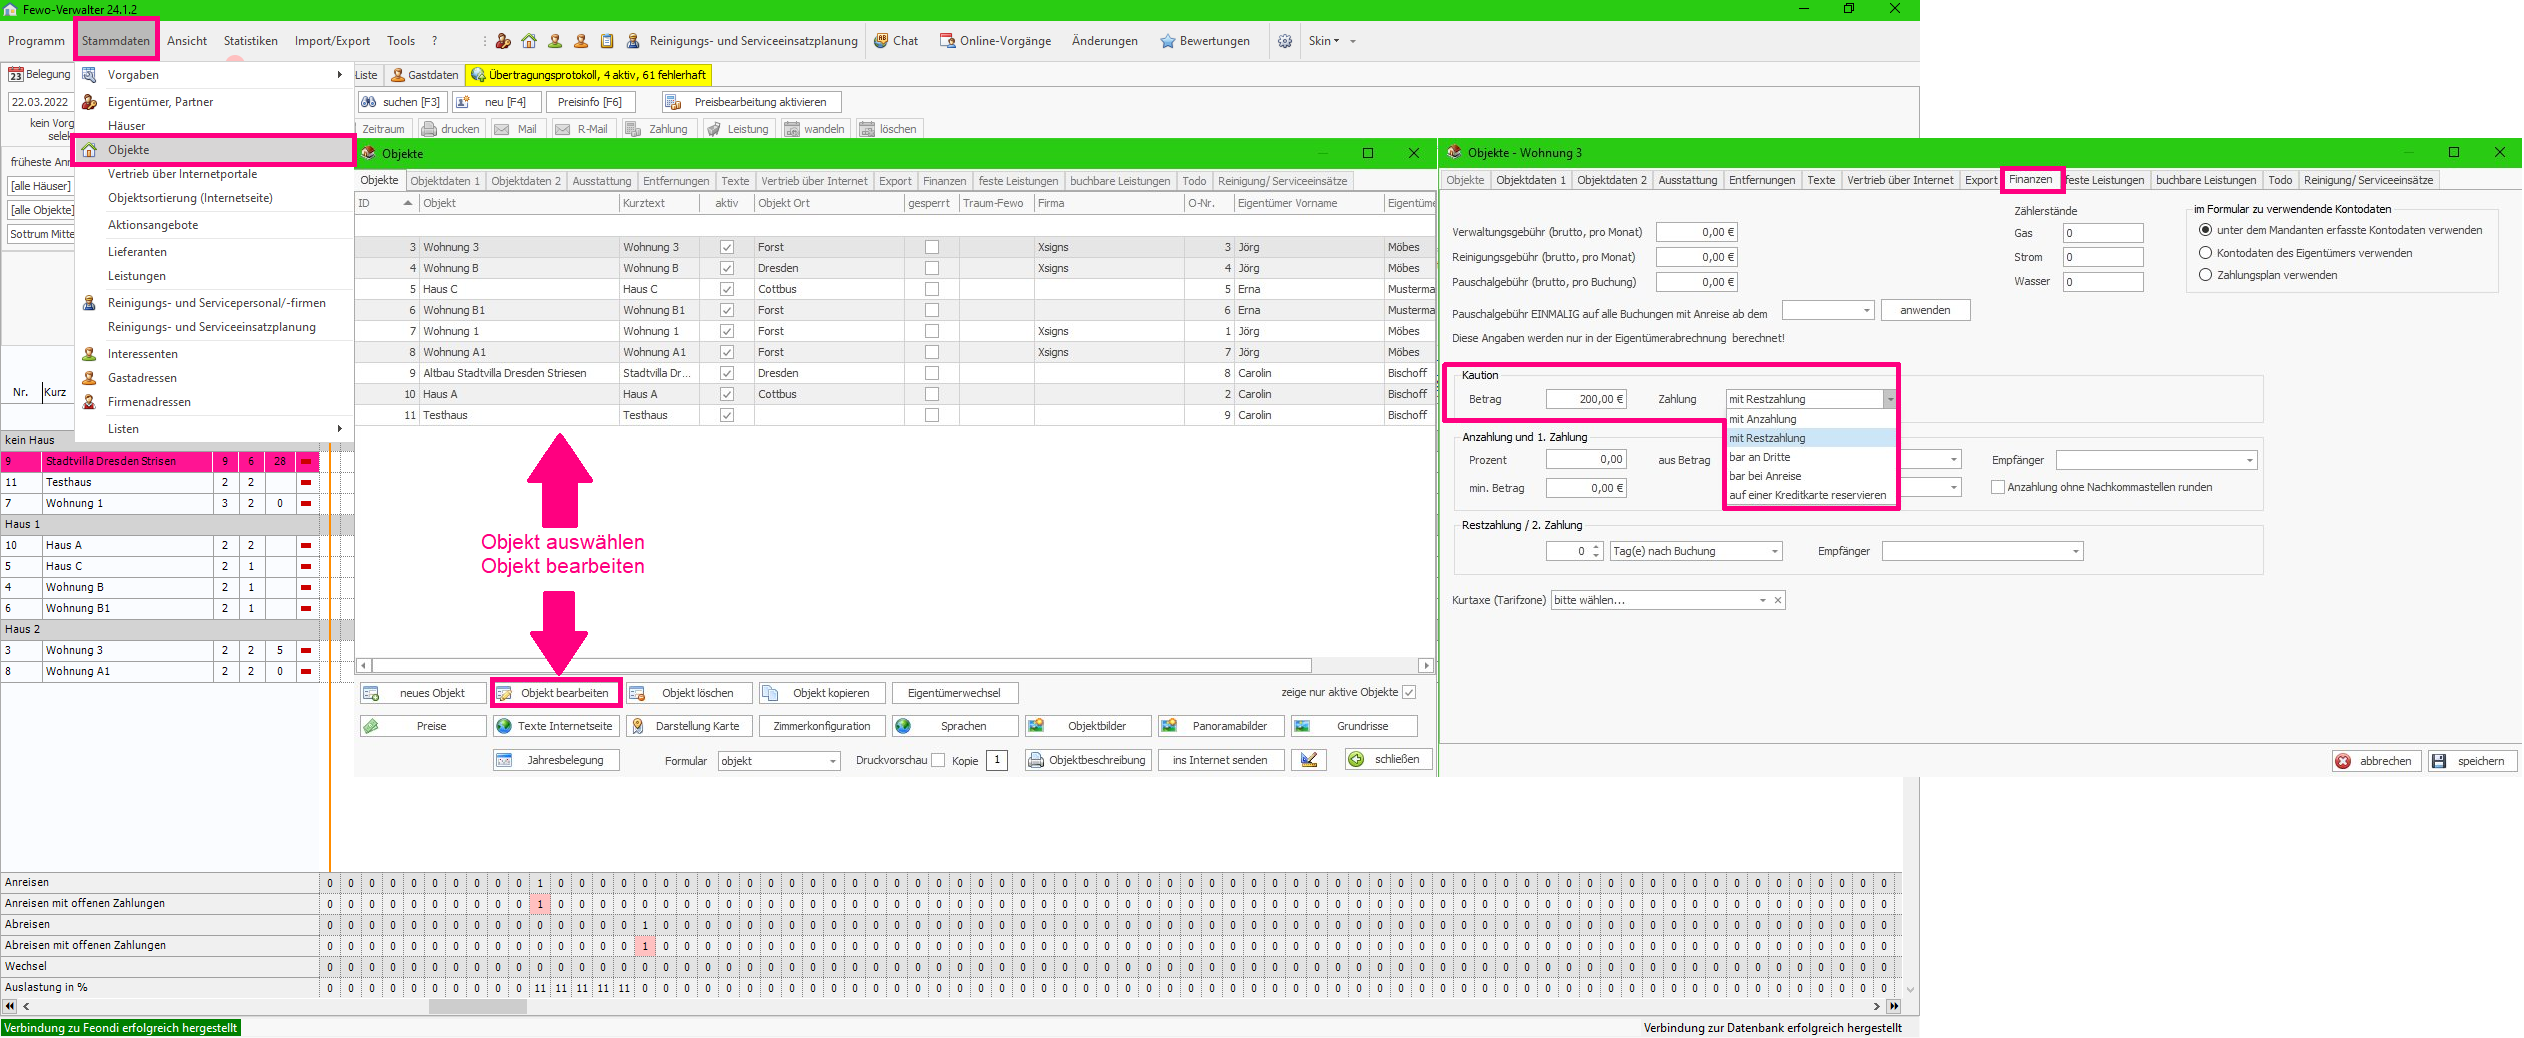Click neues Objekt button

(x=423, y=693)
